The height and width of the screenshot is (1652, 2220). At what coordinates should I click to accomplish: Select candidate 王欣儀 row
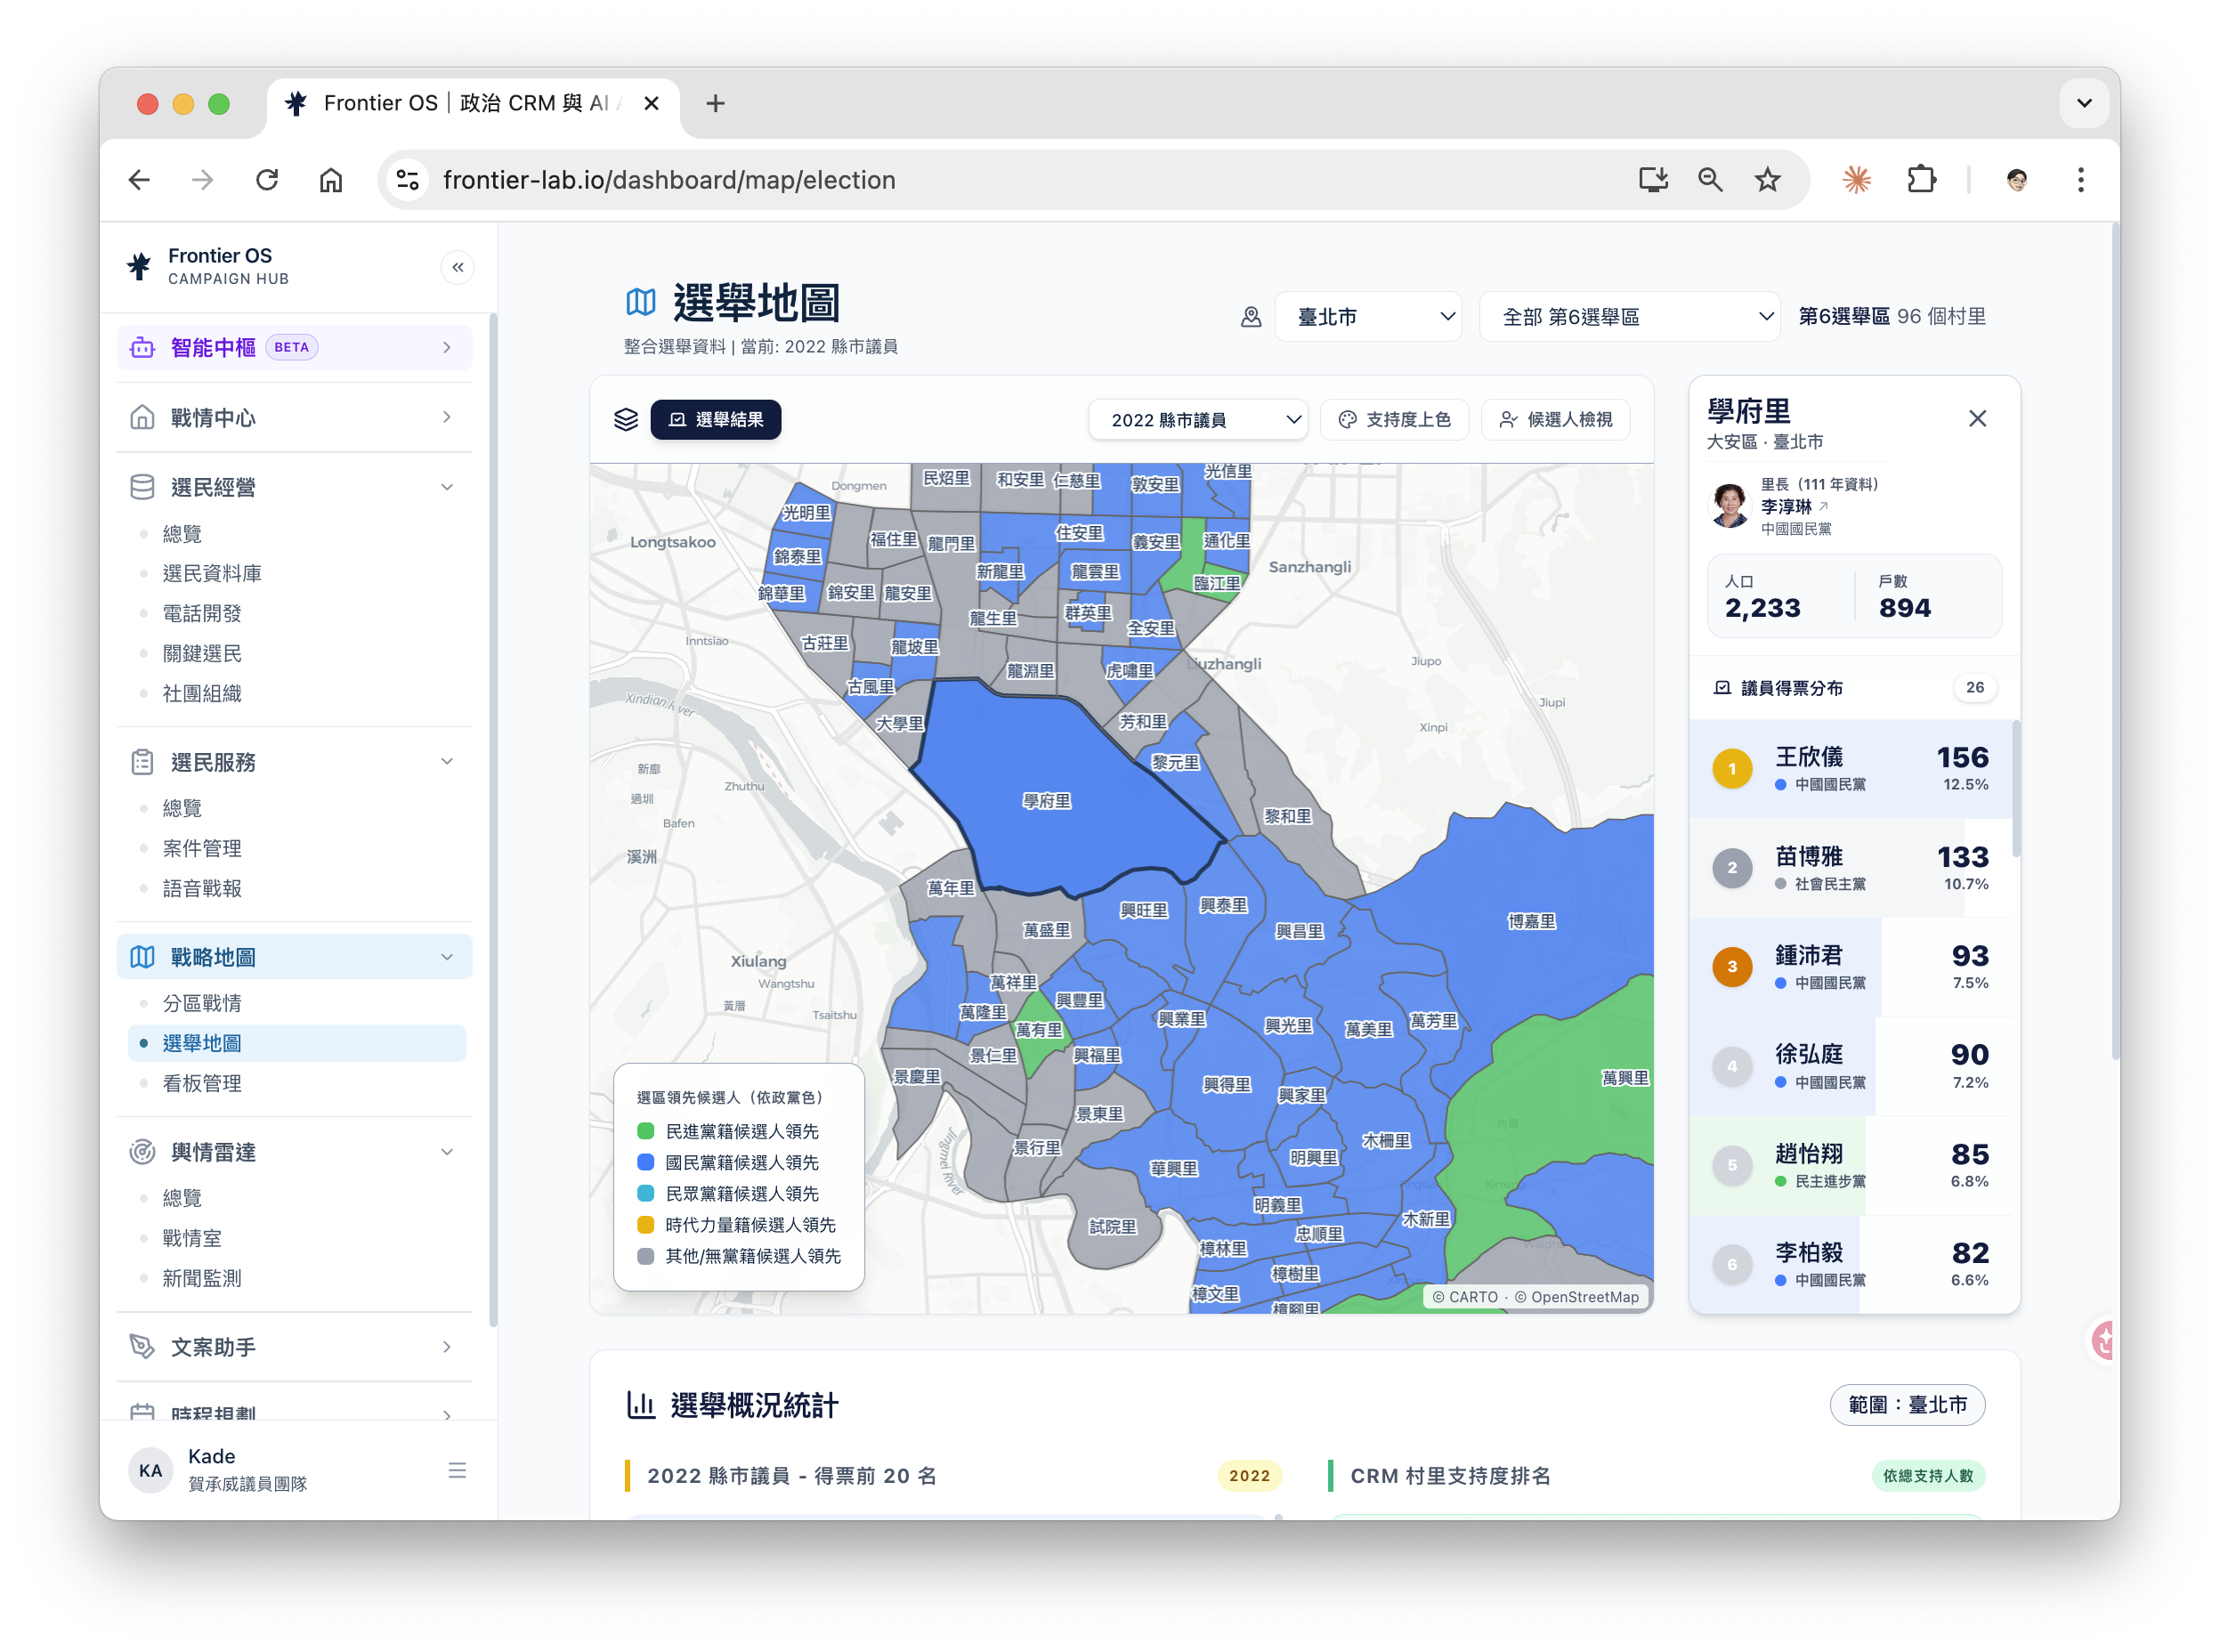[1850, 769]
